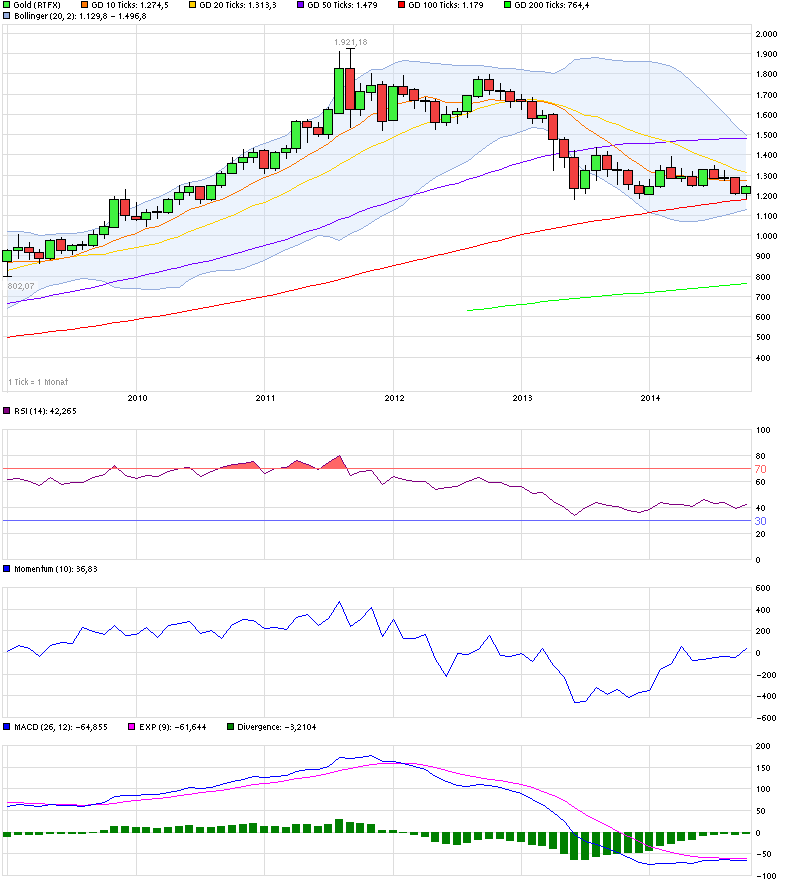Click 2014 on the price chart time axis
This screenshot has width=792, height=885.
point(650,397)
